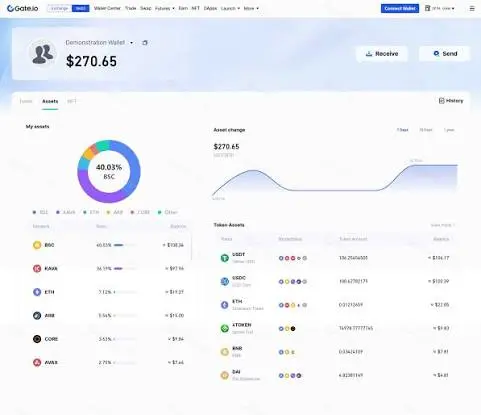This screenshot has width=481, height=415.
Task: Click the Connect Wallet button
Action: click(x=400, y=8)
